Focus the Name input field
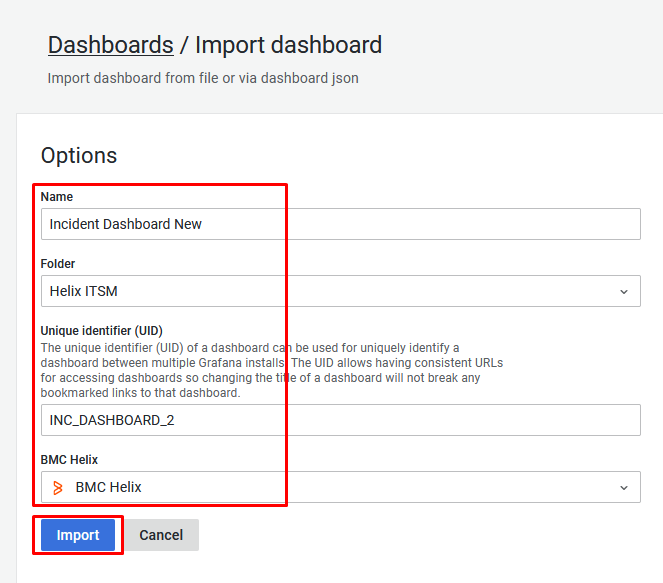Viewport: 663px width, 583px height. coord(341,224)
